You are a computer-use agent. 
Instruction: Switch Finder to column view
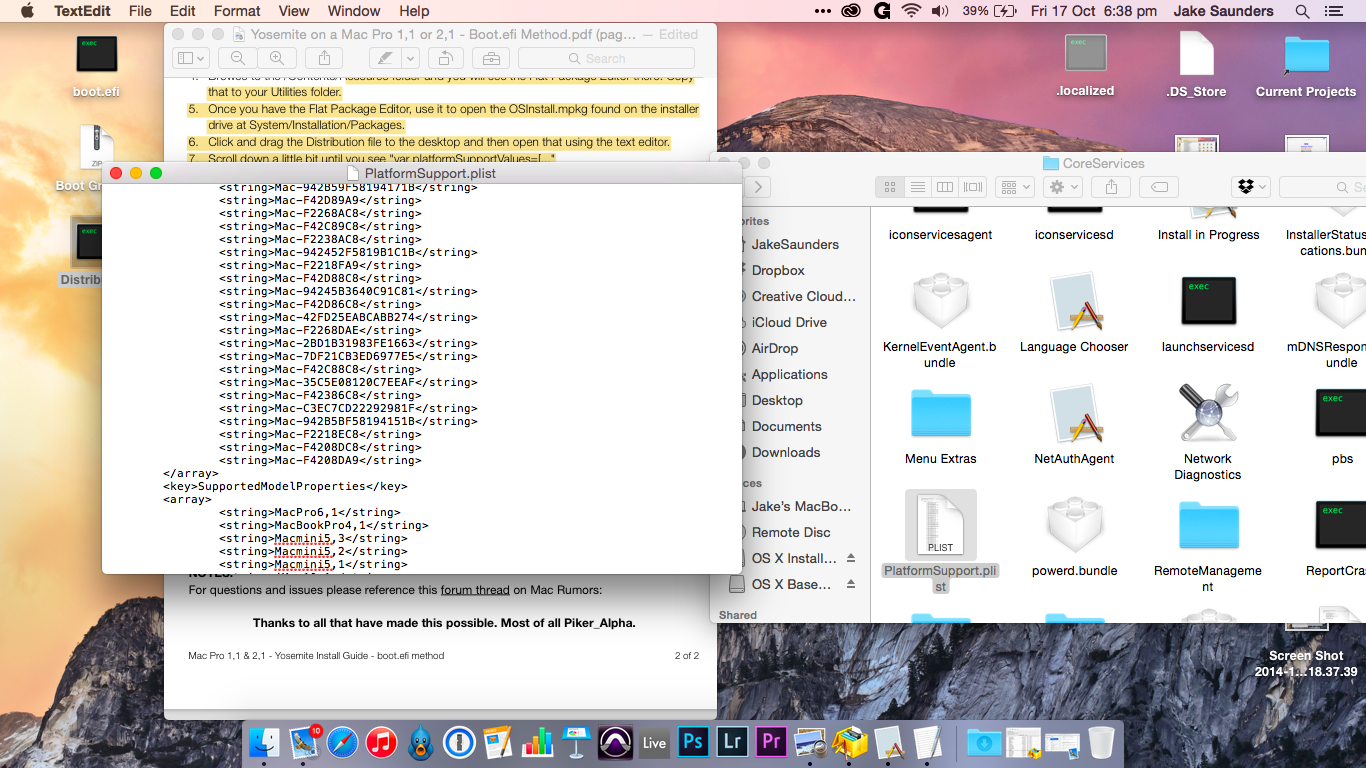tap(945, 187)
